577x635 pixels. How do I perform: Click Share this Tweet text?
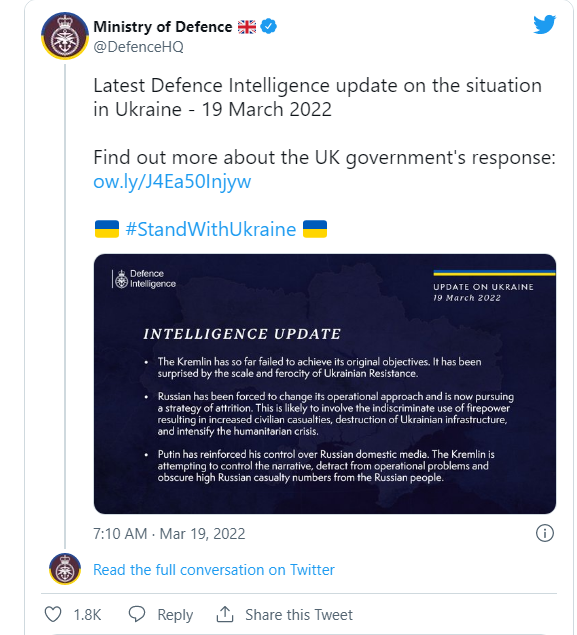pyautogui.click(x=299, y=615)
